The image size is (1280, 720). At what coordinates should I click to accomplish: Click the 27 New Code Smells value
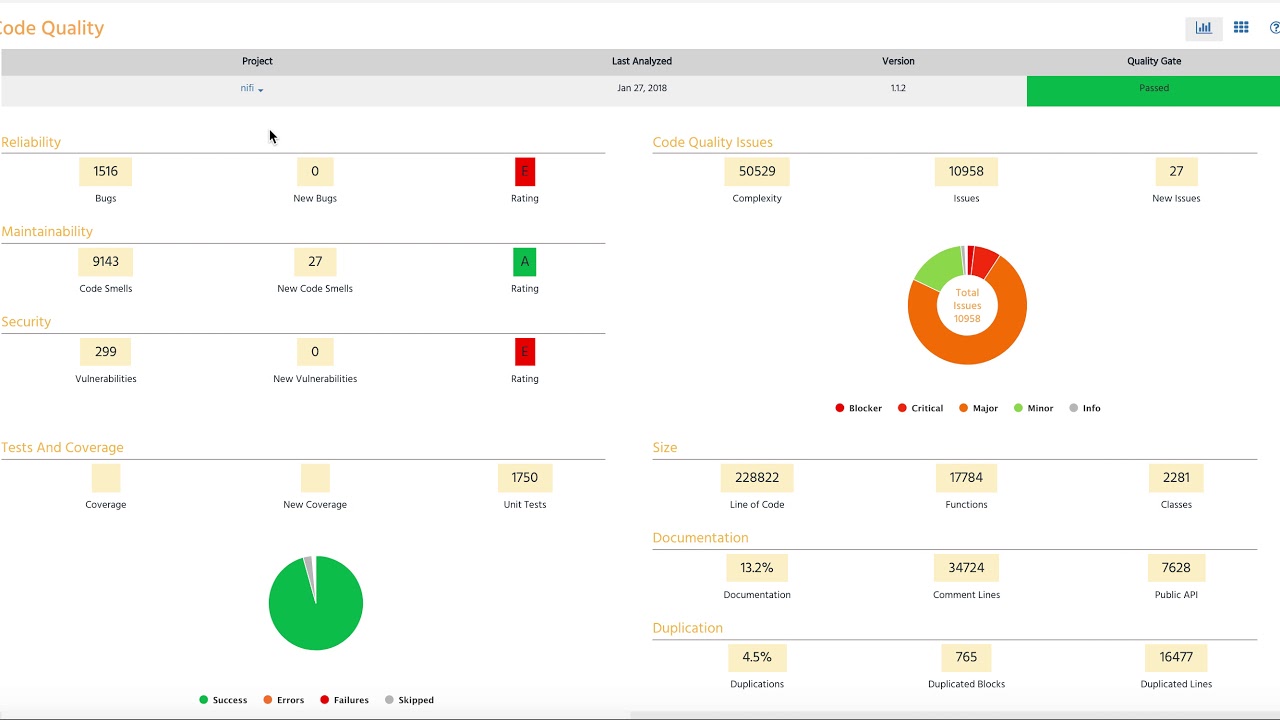click(x=315, y=262)
